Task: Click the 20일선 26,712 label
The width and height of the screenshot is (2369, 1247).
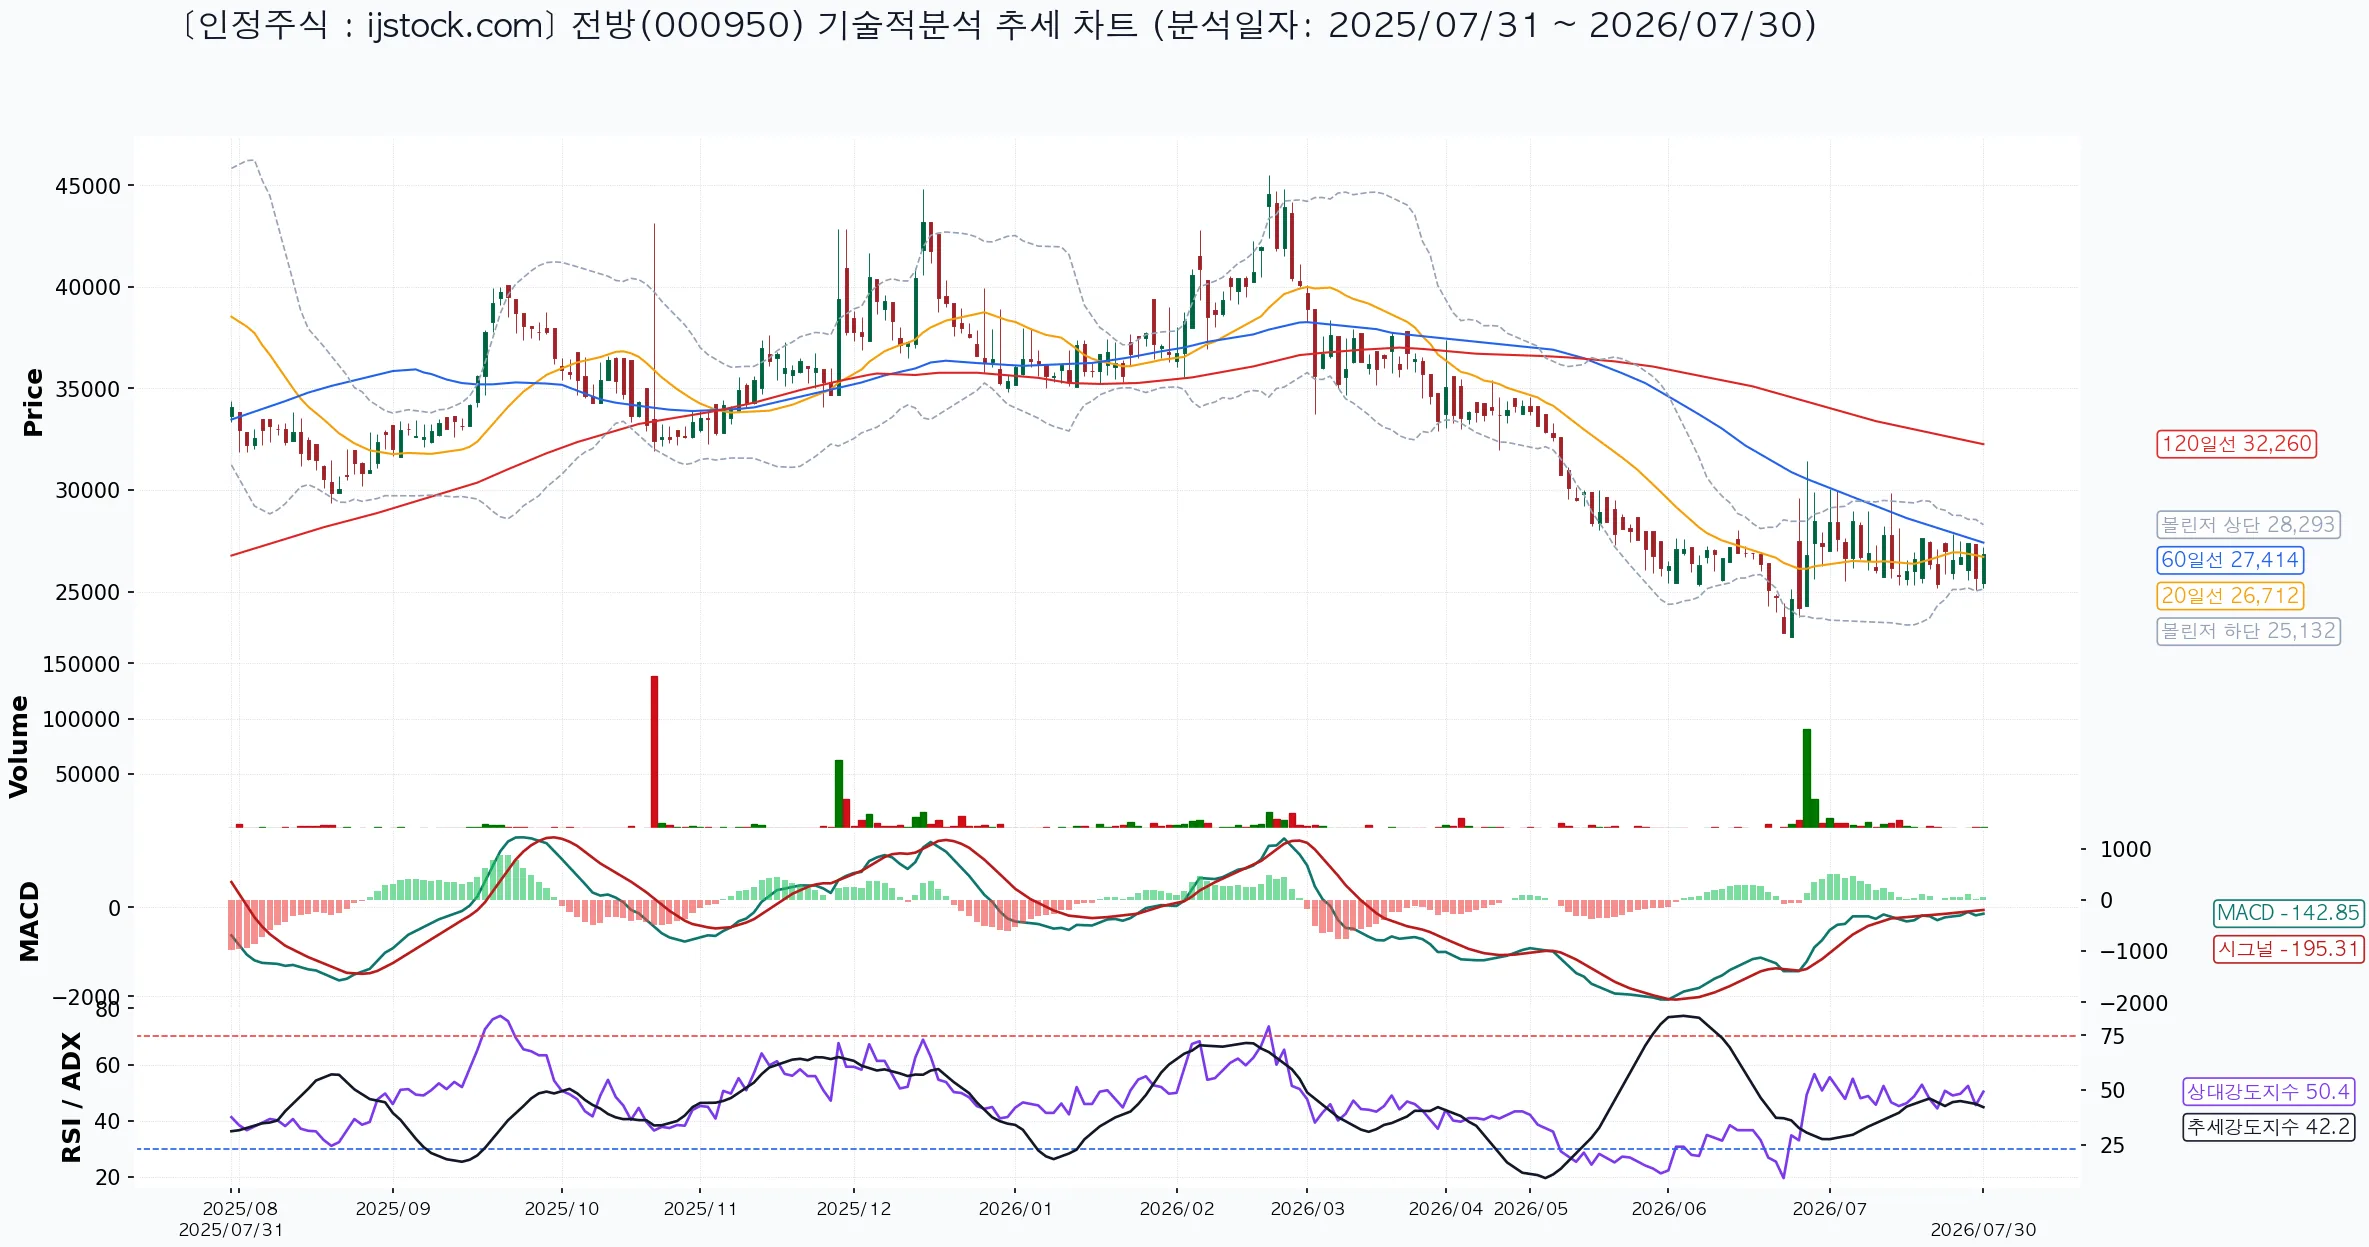Action: [x=2230, y=596]
